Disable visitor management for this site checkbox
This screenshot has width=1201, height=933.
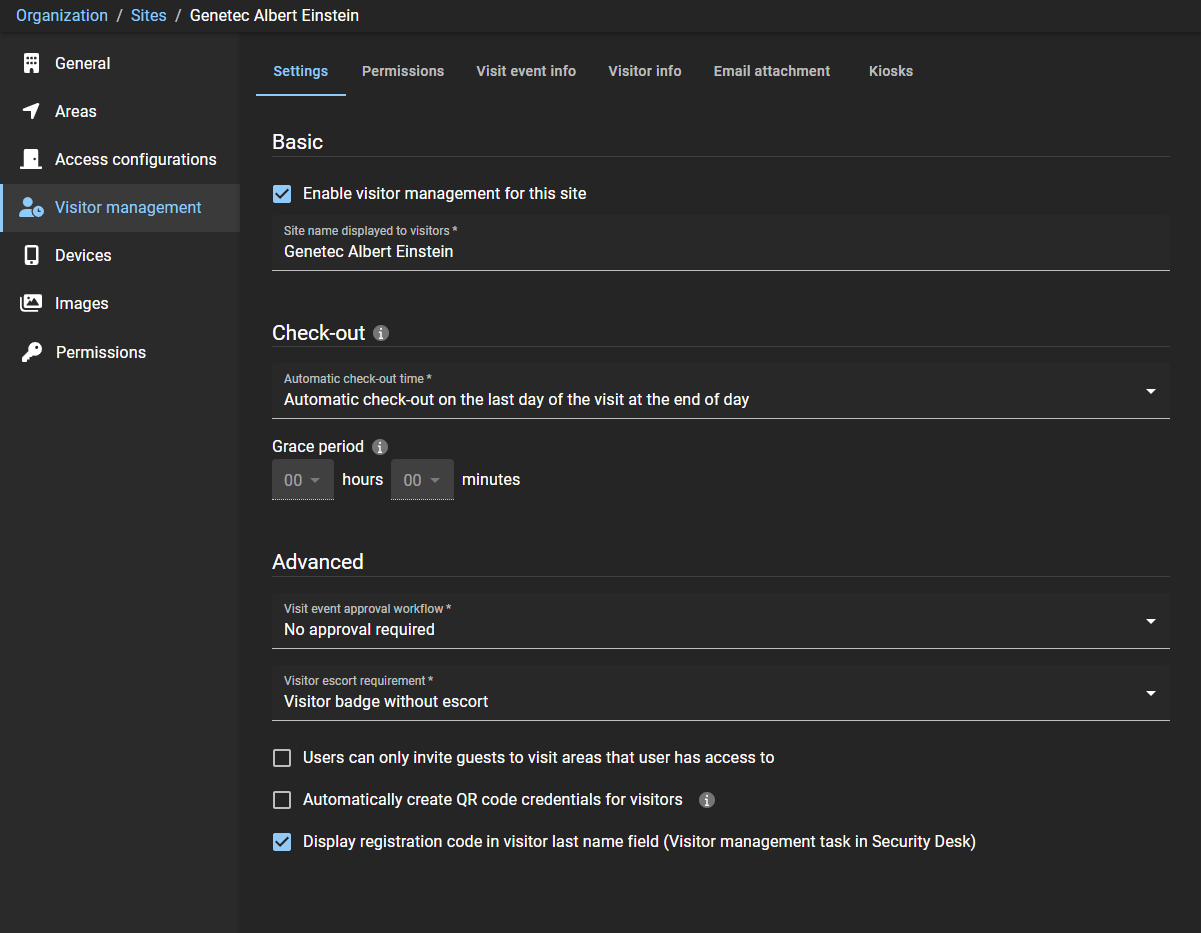click(282, 194)
